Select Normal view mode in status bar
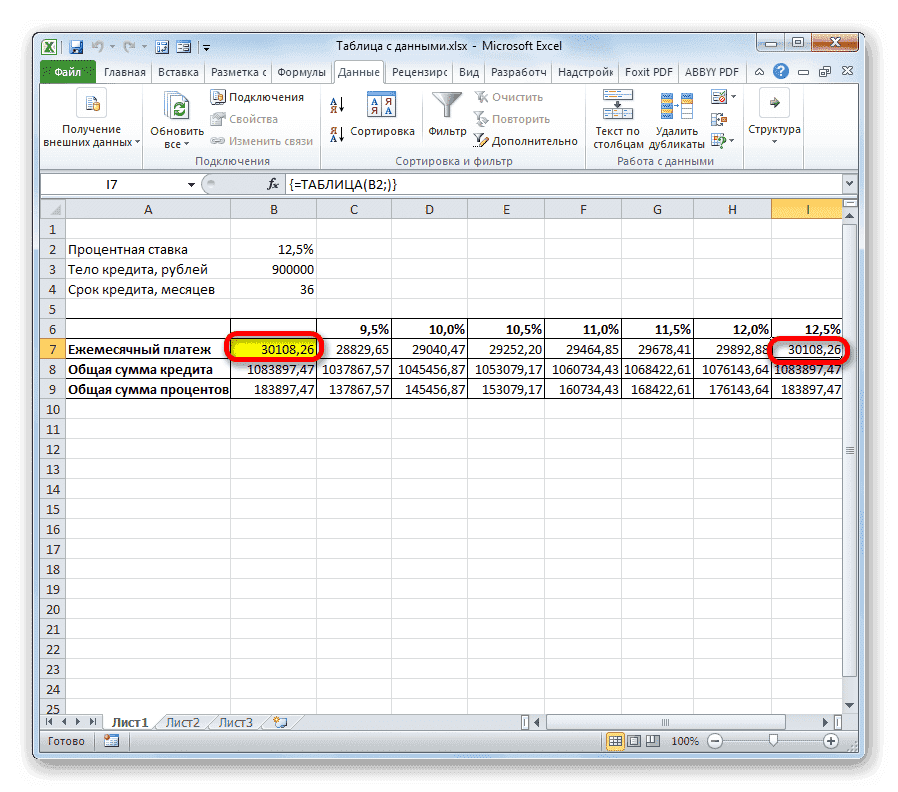The image size is (898, 792). [x=617, y=741]
